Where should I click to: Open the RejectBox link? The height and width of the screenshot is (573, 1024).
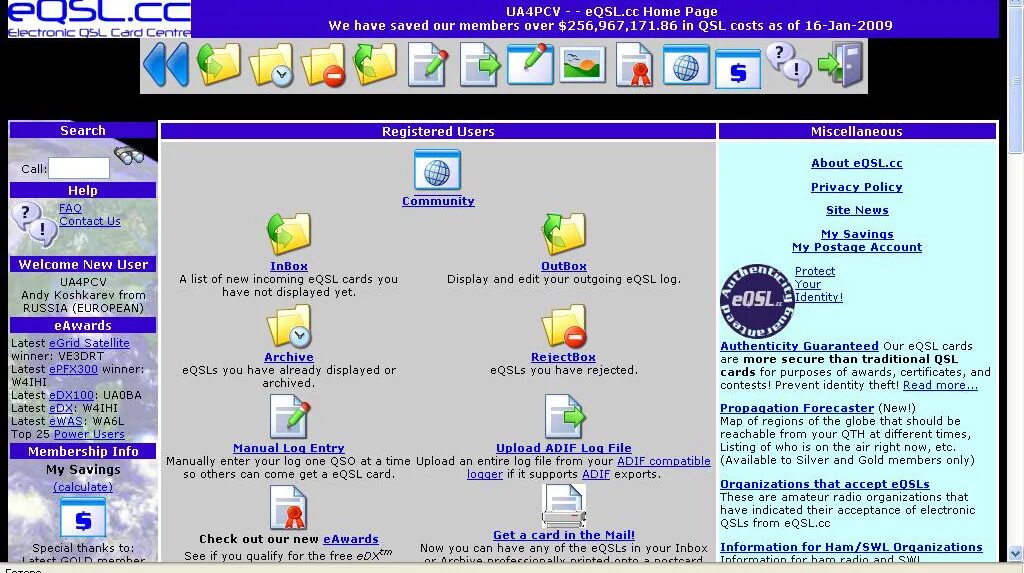563,357
